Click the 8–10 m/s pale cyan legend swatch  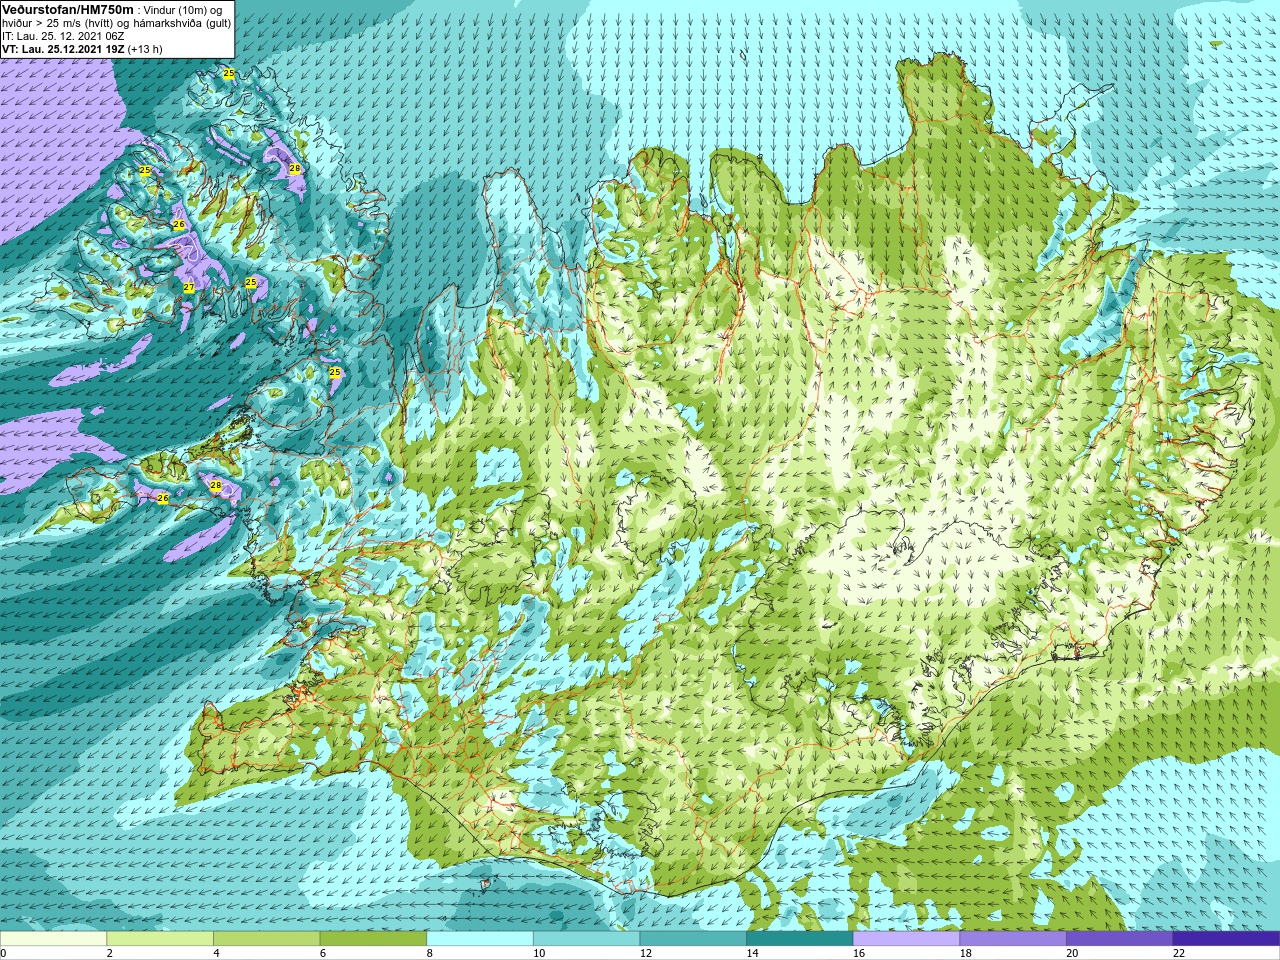point(480,939)
